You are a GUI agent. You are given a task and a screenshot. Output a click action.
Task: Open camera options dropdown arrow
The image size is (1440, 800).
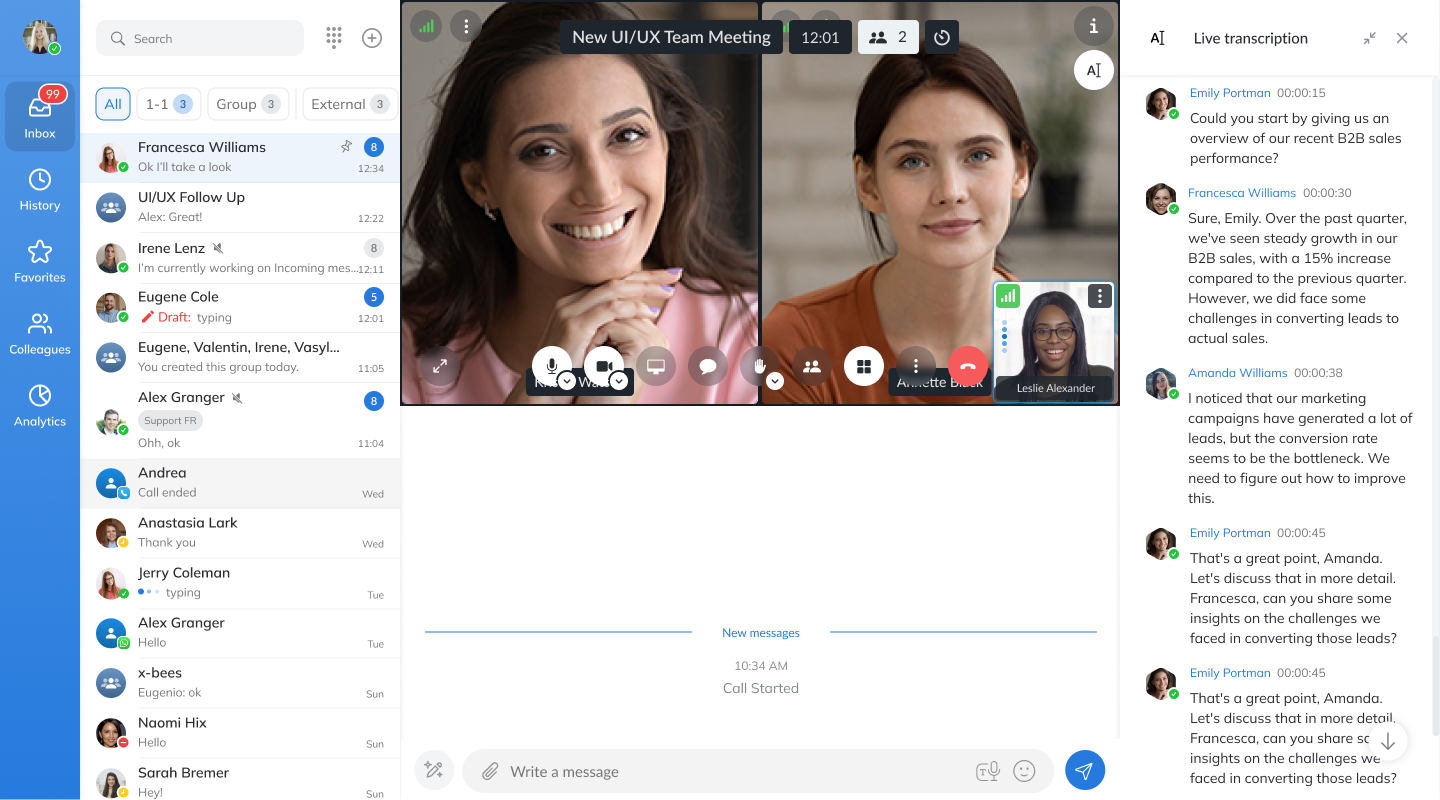(619, 381)
